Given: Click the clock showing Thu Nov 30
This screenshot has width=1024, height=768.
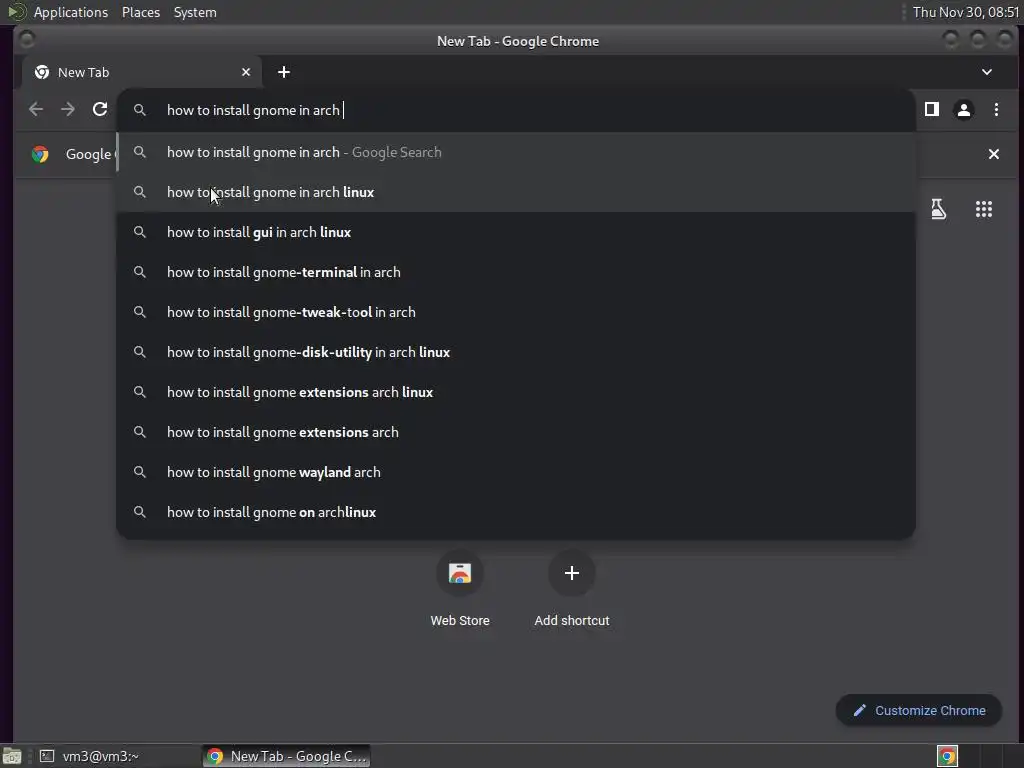Looking at the screenshot, I should pos(965,12).
